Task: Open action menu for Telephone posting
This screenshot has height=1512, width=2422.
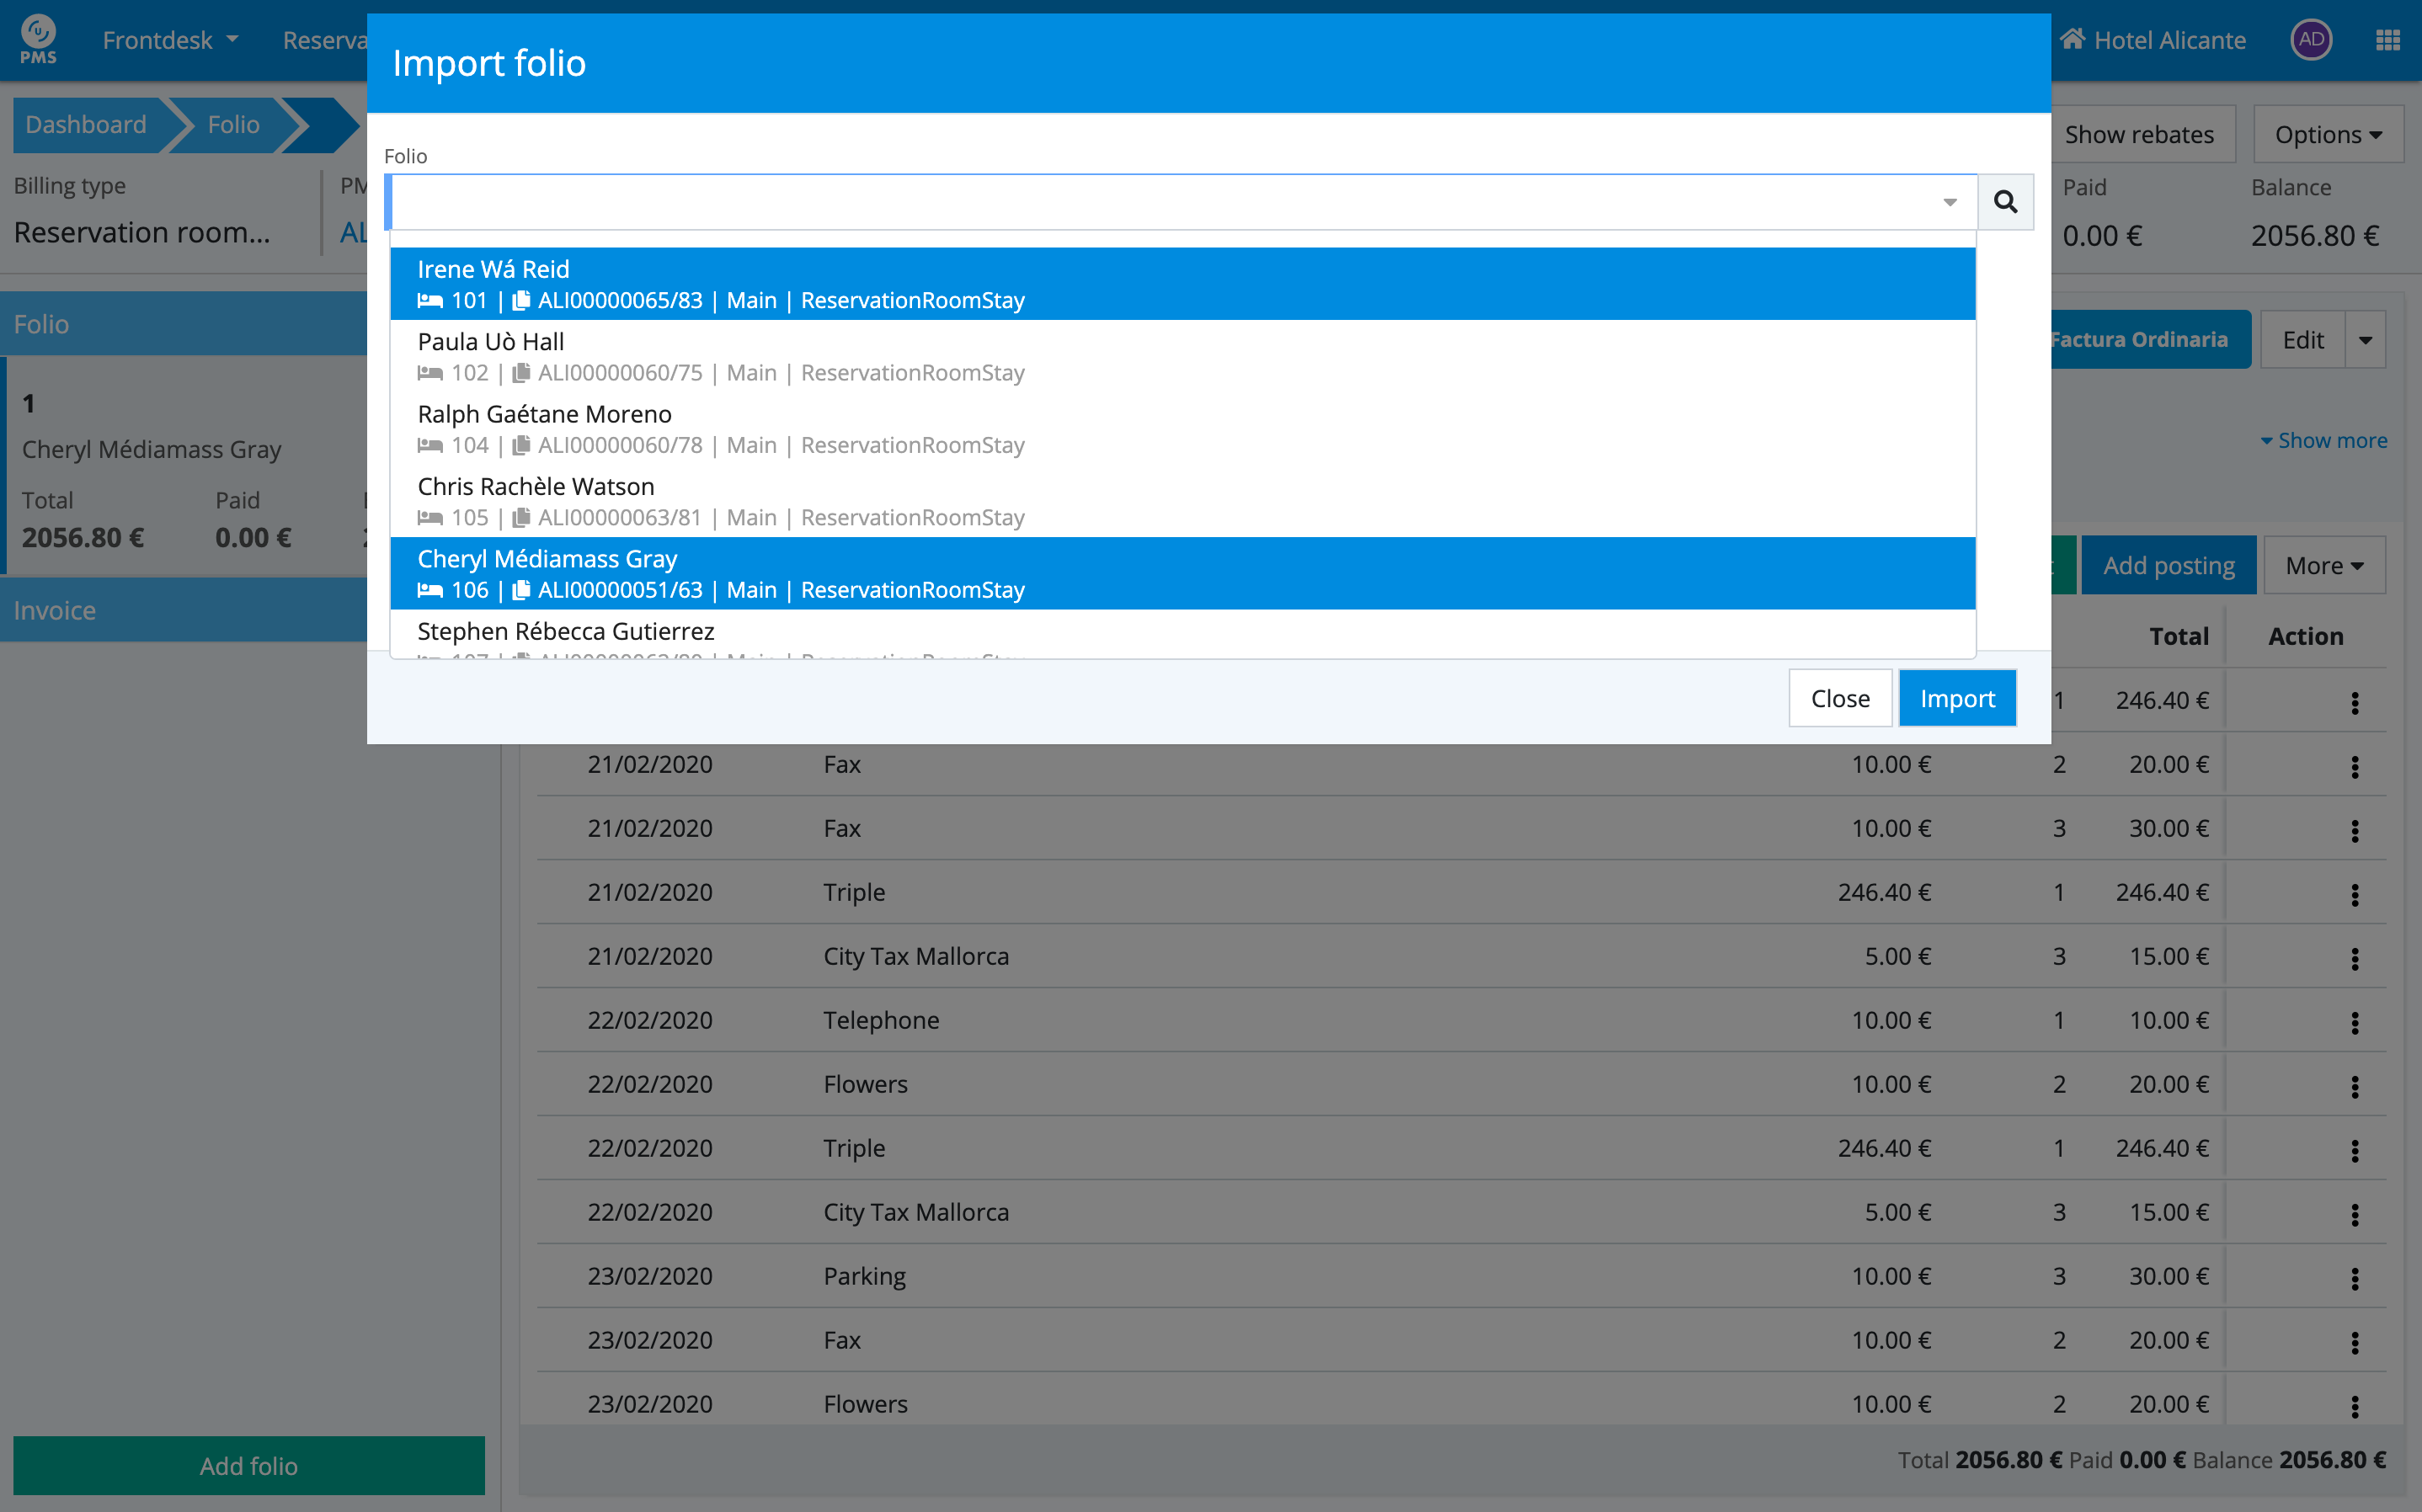Action: tap(2354, 1022)
